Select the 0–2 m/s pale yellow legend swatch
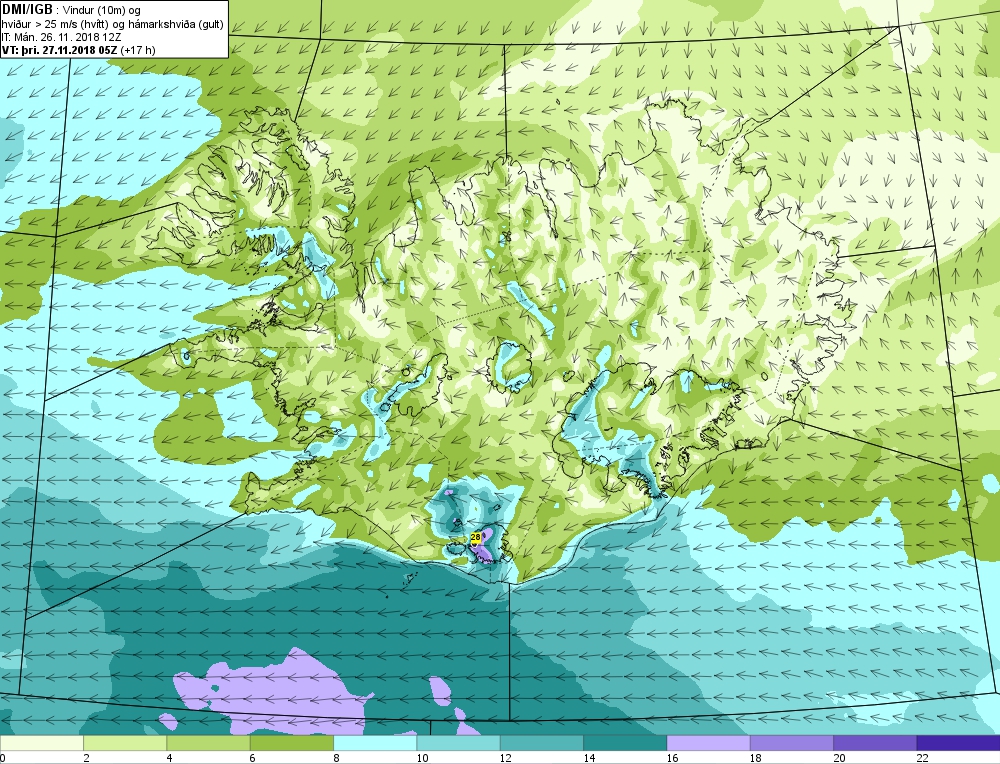Screen dimensions: 1000x764 click(x=41, y=743)
